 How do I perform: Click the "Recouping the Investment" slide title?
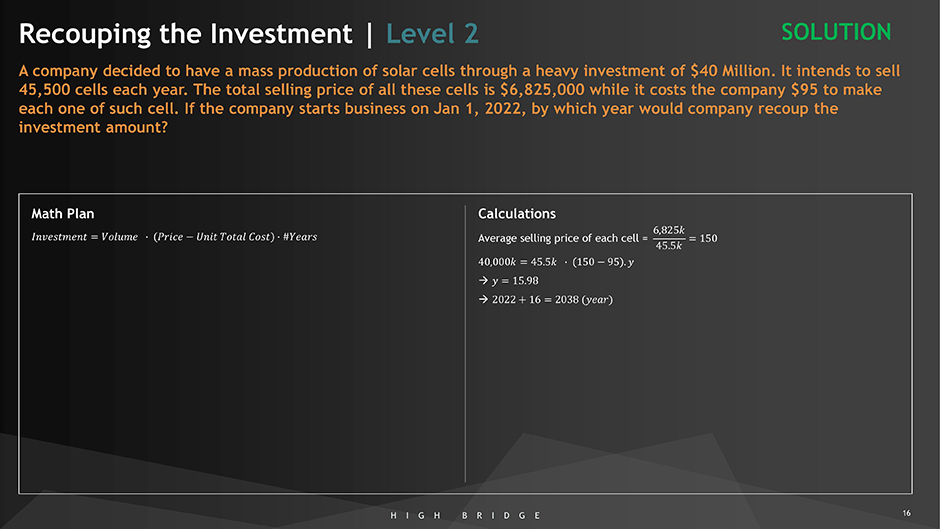[185, 34]
